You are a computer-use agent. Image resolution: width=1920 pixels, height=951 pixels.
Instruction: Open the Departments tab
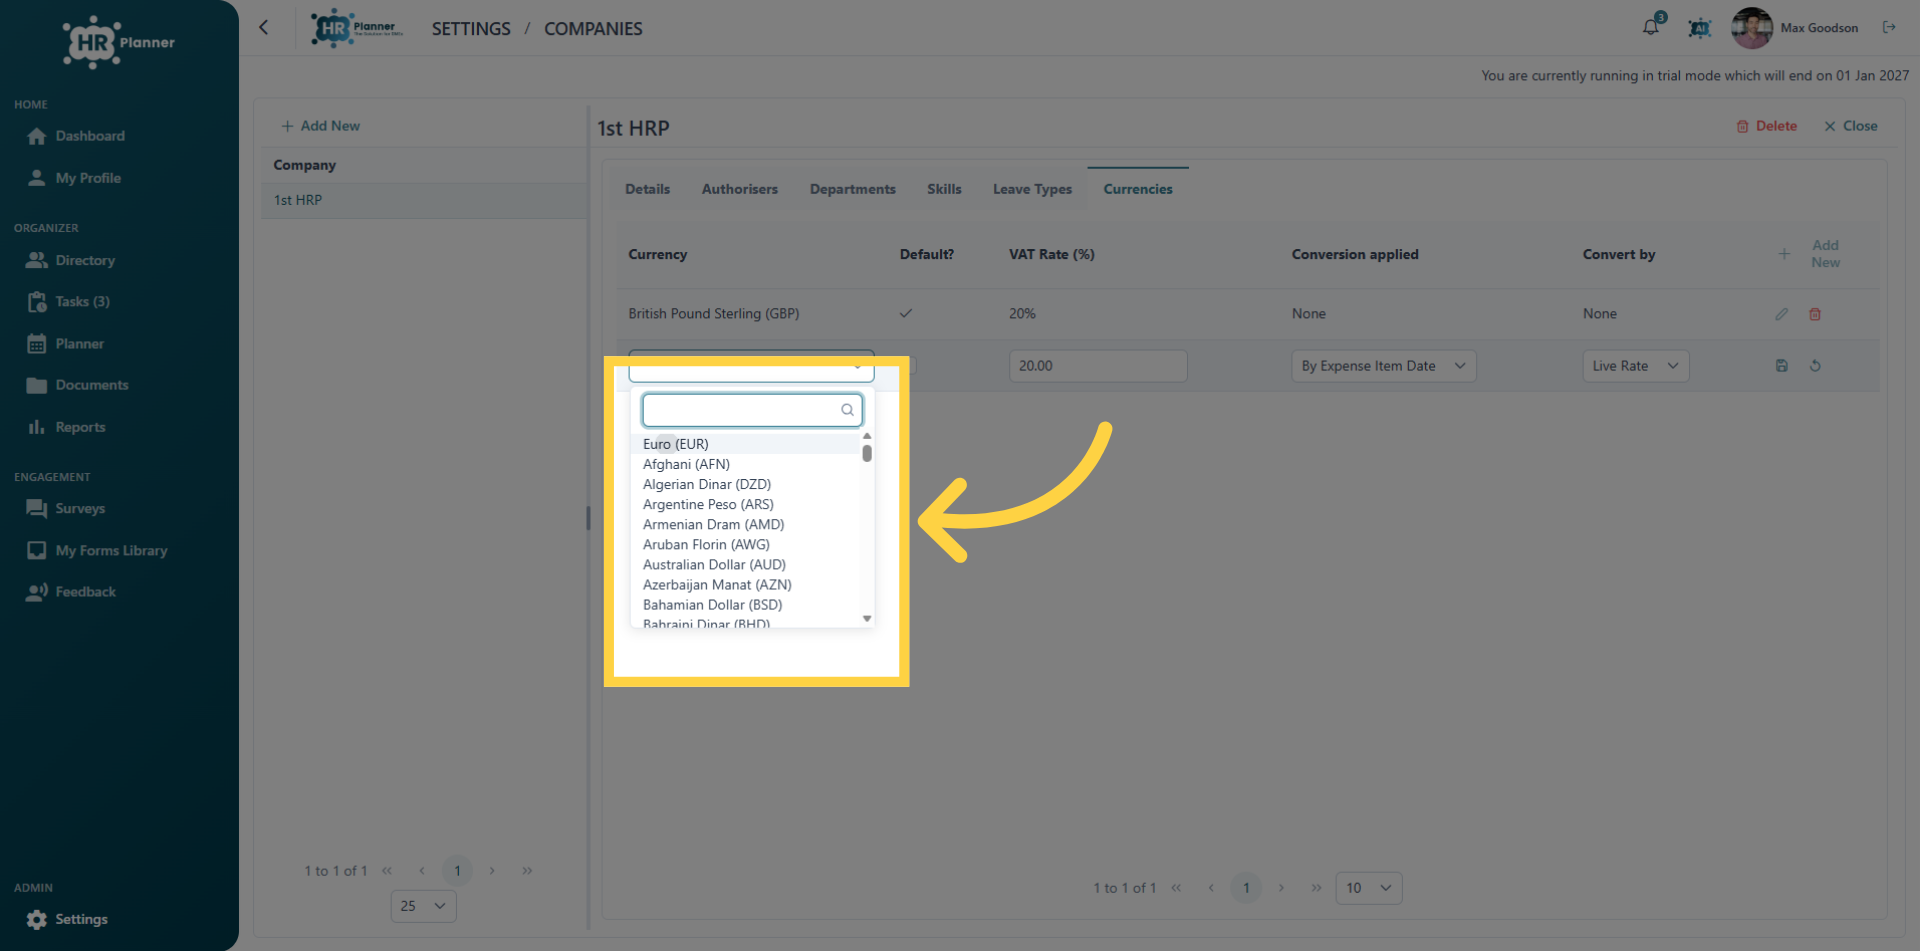tap(852, 189)
